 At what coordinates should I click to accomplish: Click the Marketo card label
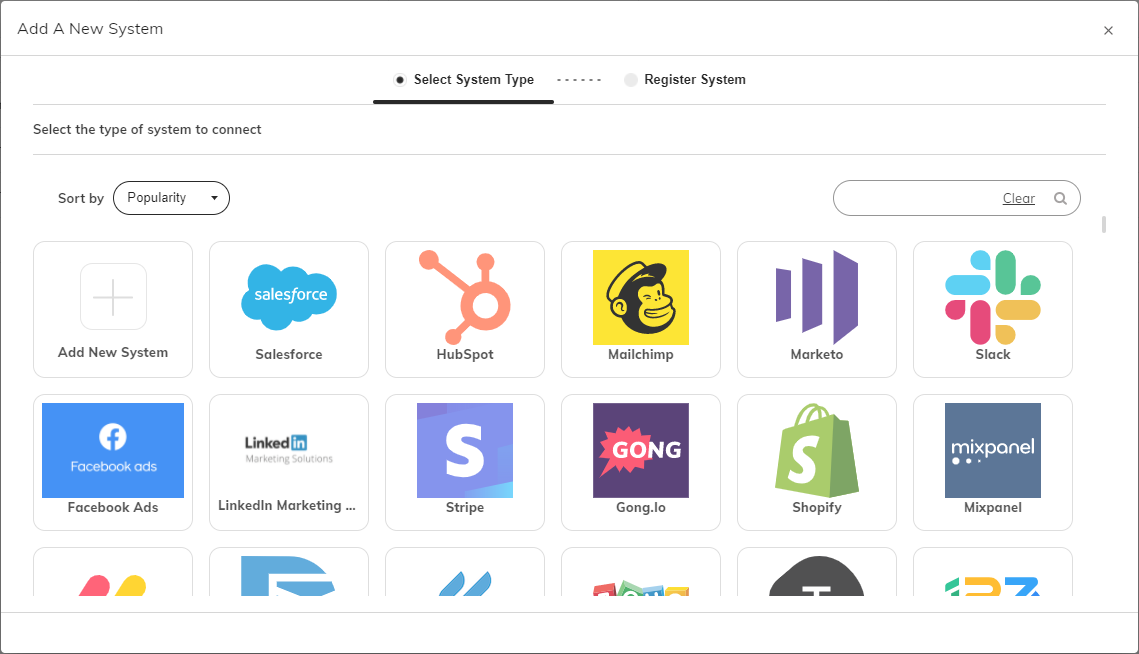pyautogui.click(x=816, y=355)
